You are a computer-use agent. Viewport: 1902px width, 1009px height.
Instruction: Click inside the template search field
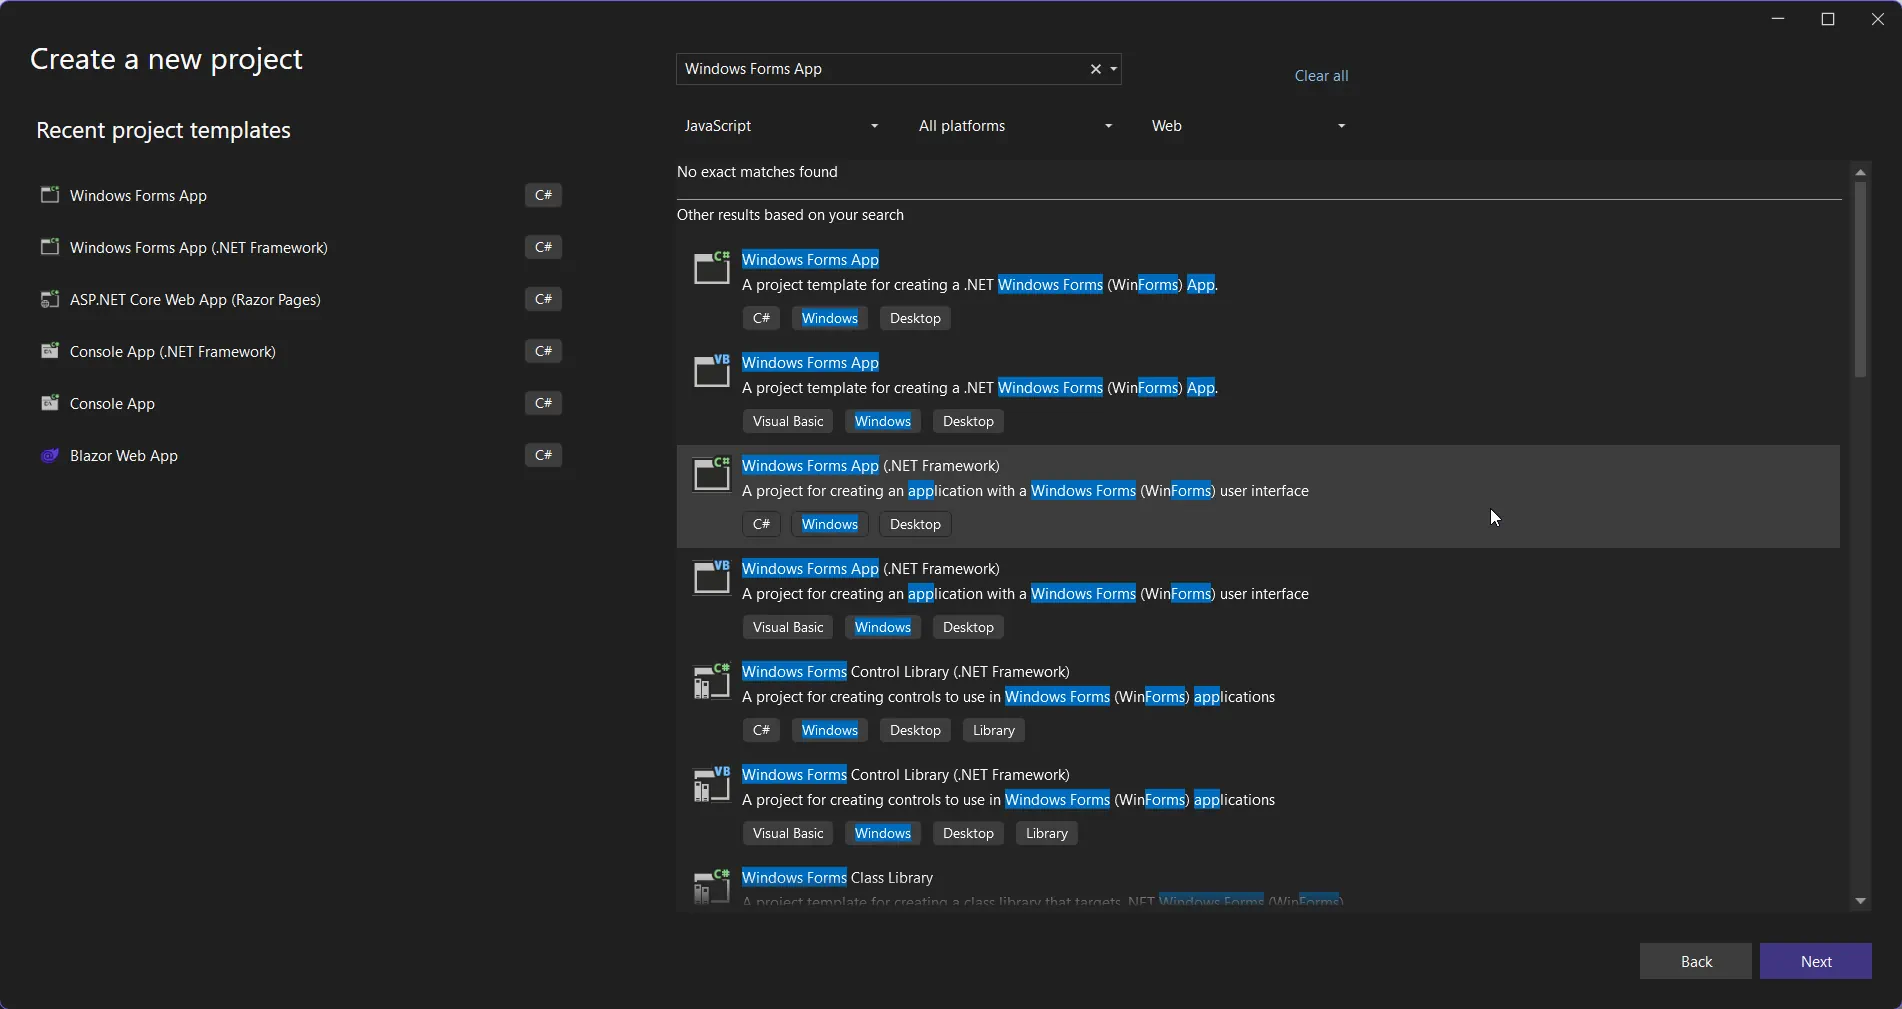880,69
